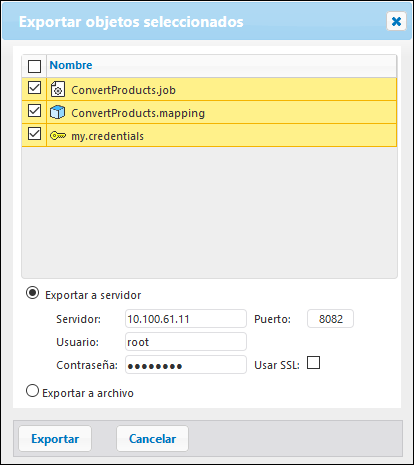Click the my.credentials key icon
Viewport: 414px width, 465px height.
(x=58, y=136)
